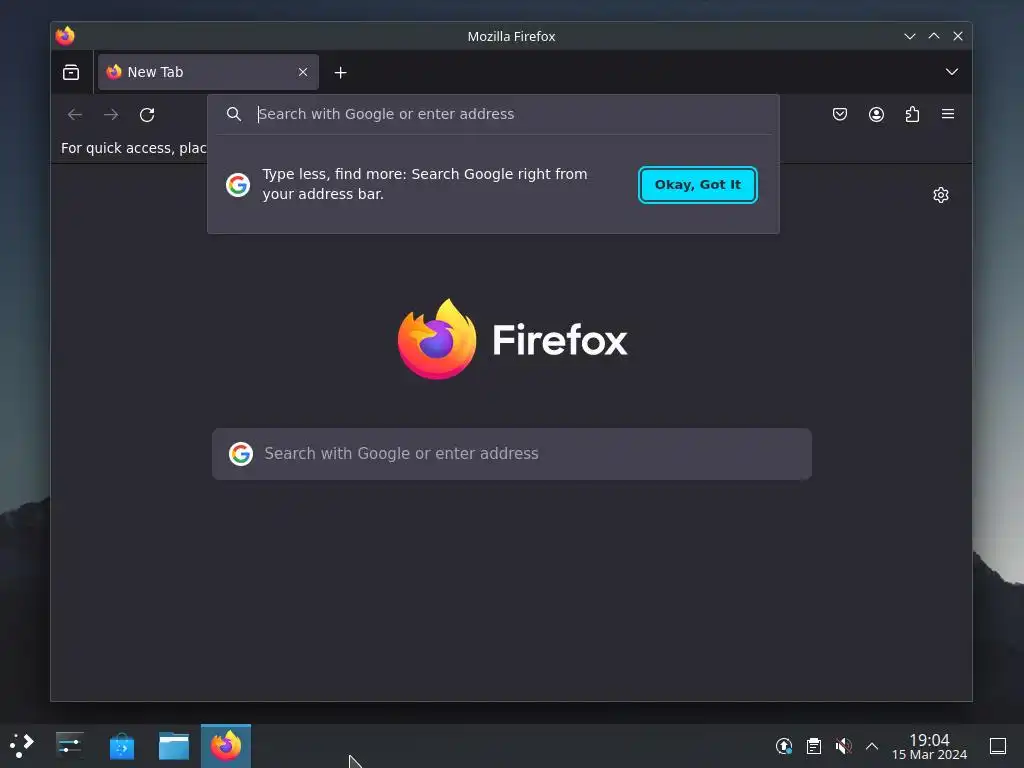Open the clock showing 19:04
This screenshot has width=1024, height=768.
point(929,746)
